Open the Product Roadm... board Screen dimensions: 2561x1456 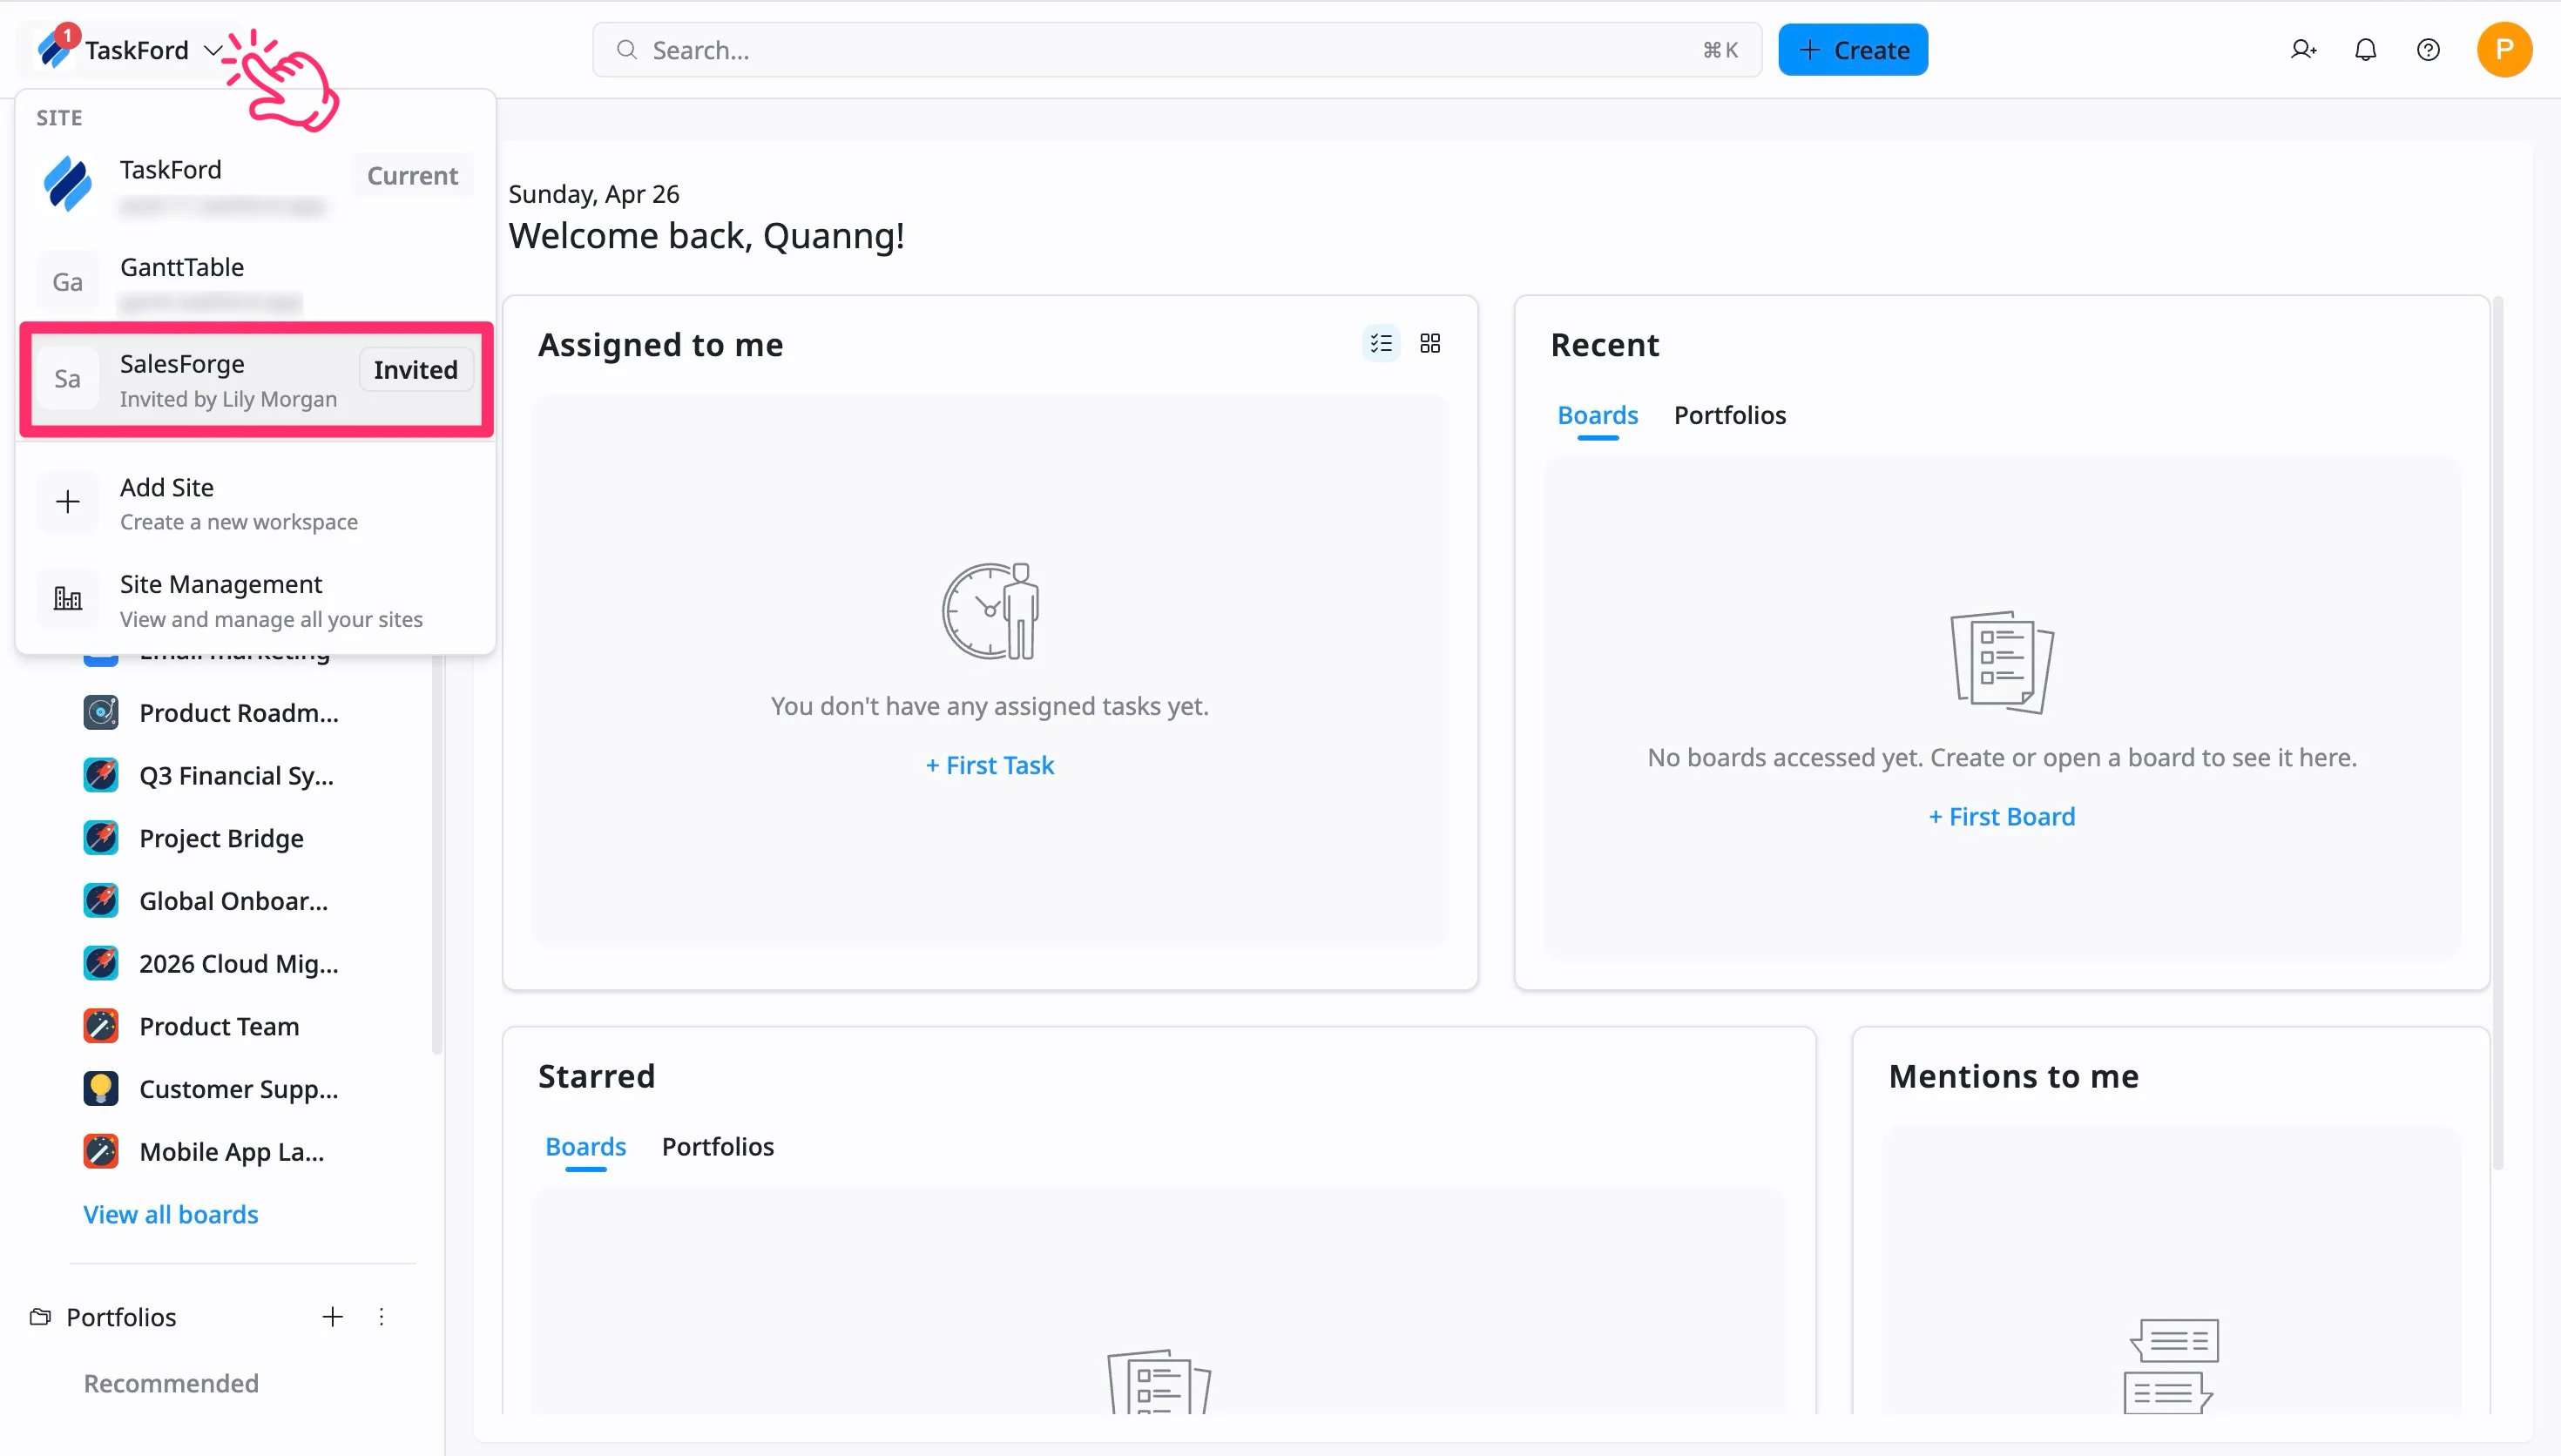[x=239, y=713]
